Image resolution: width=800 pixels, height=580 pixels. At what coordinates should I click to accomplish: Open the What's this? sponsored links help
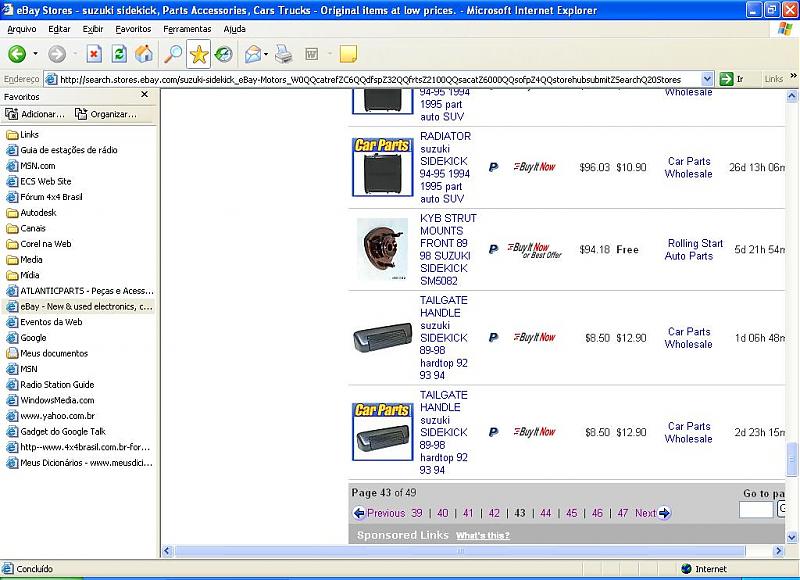[x=483, y=535]
